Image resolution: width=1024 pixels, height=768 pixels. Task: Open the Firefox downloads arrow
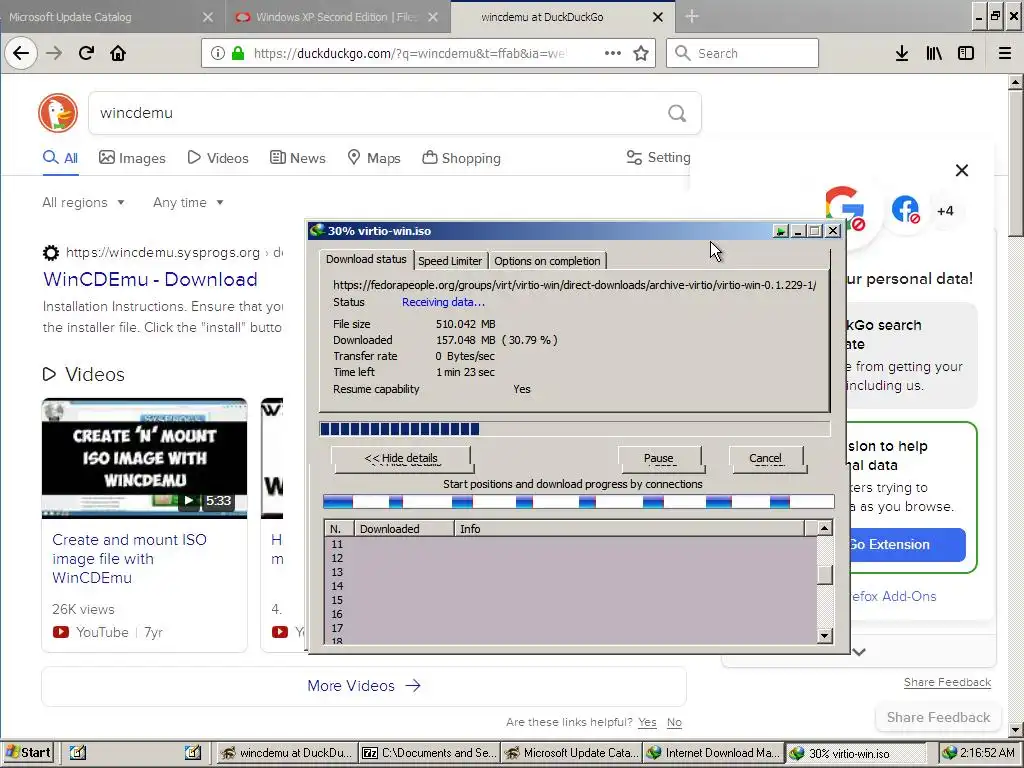(x=902, y=54)
